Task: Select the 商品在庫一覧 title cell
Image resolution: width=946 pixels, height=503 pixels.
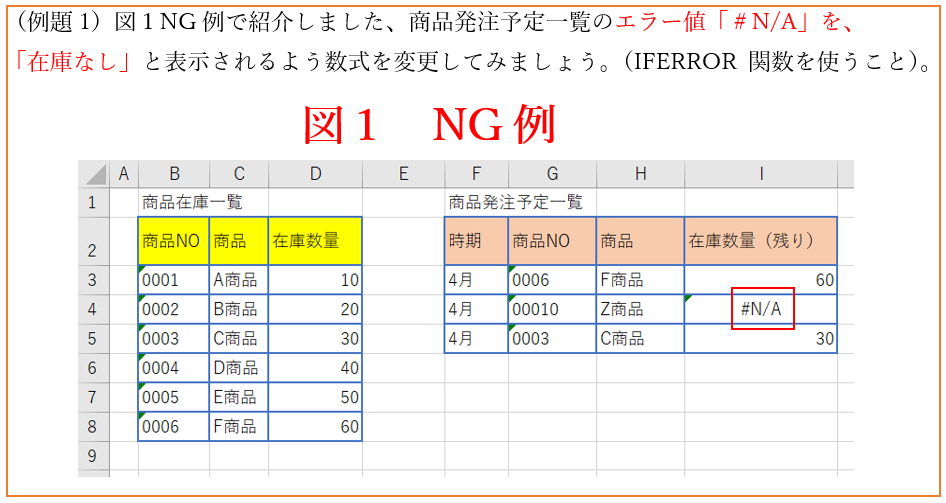Action: [192, 202]
